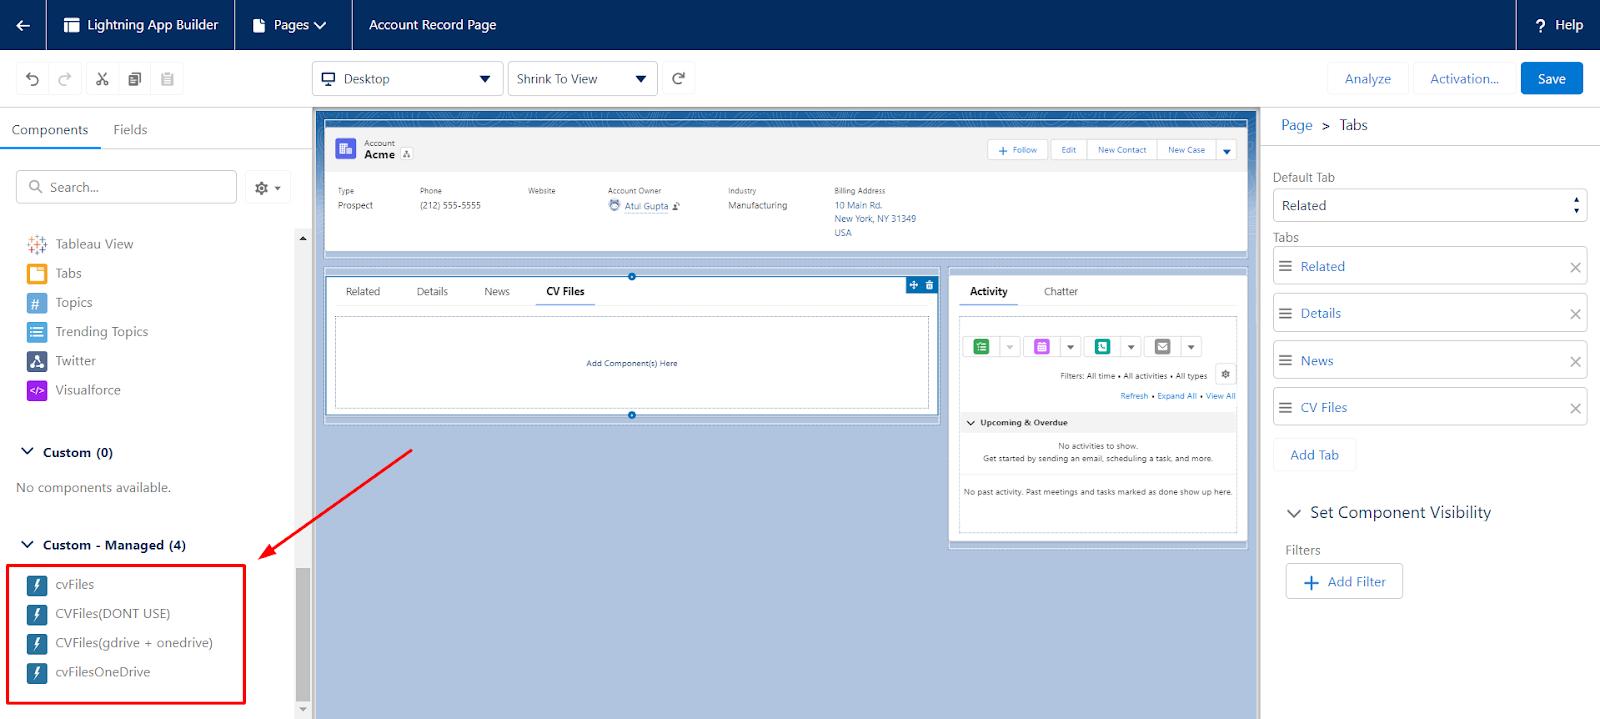Viewport: 1600px width, 719px height.
Task: Click the Page breadcrumb link
Action: coord(1297,125)
